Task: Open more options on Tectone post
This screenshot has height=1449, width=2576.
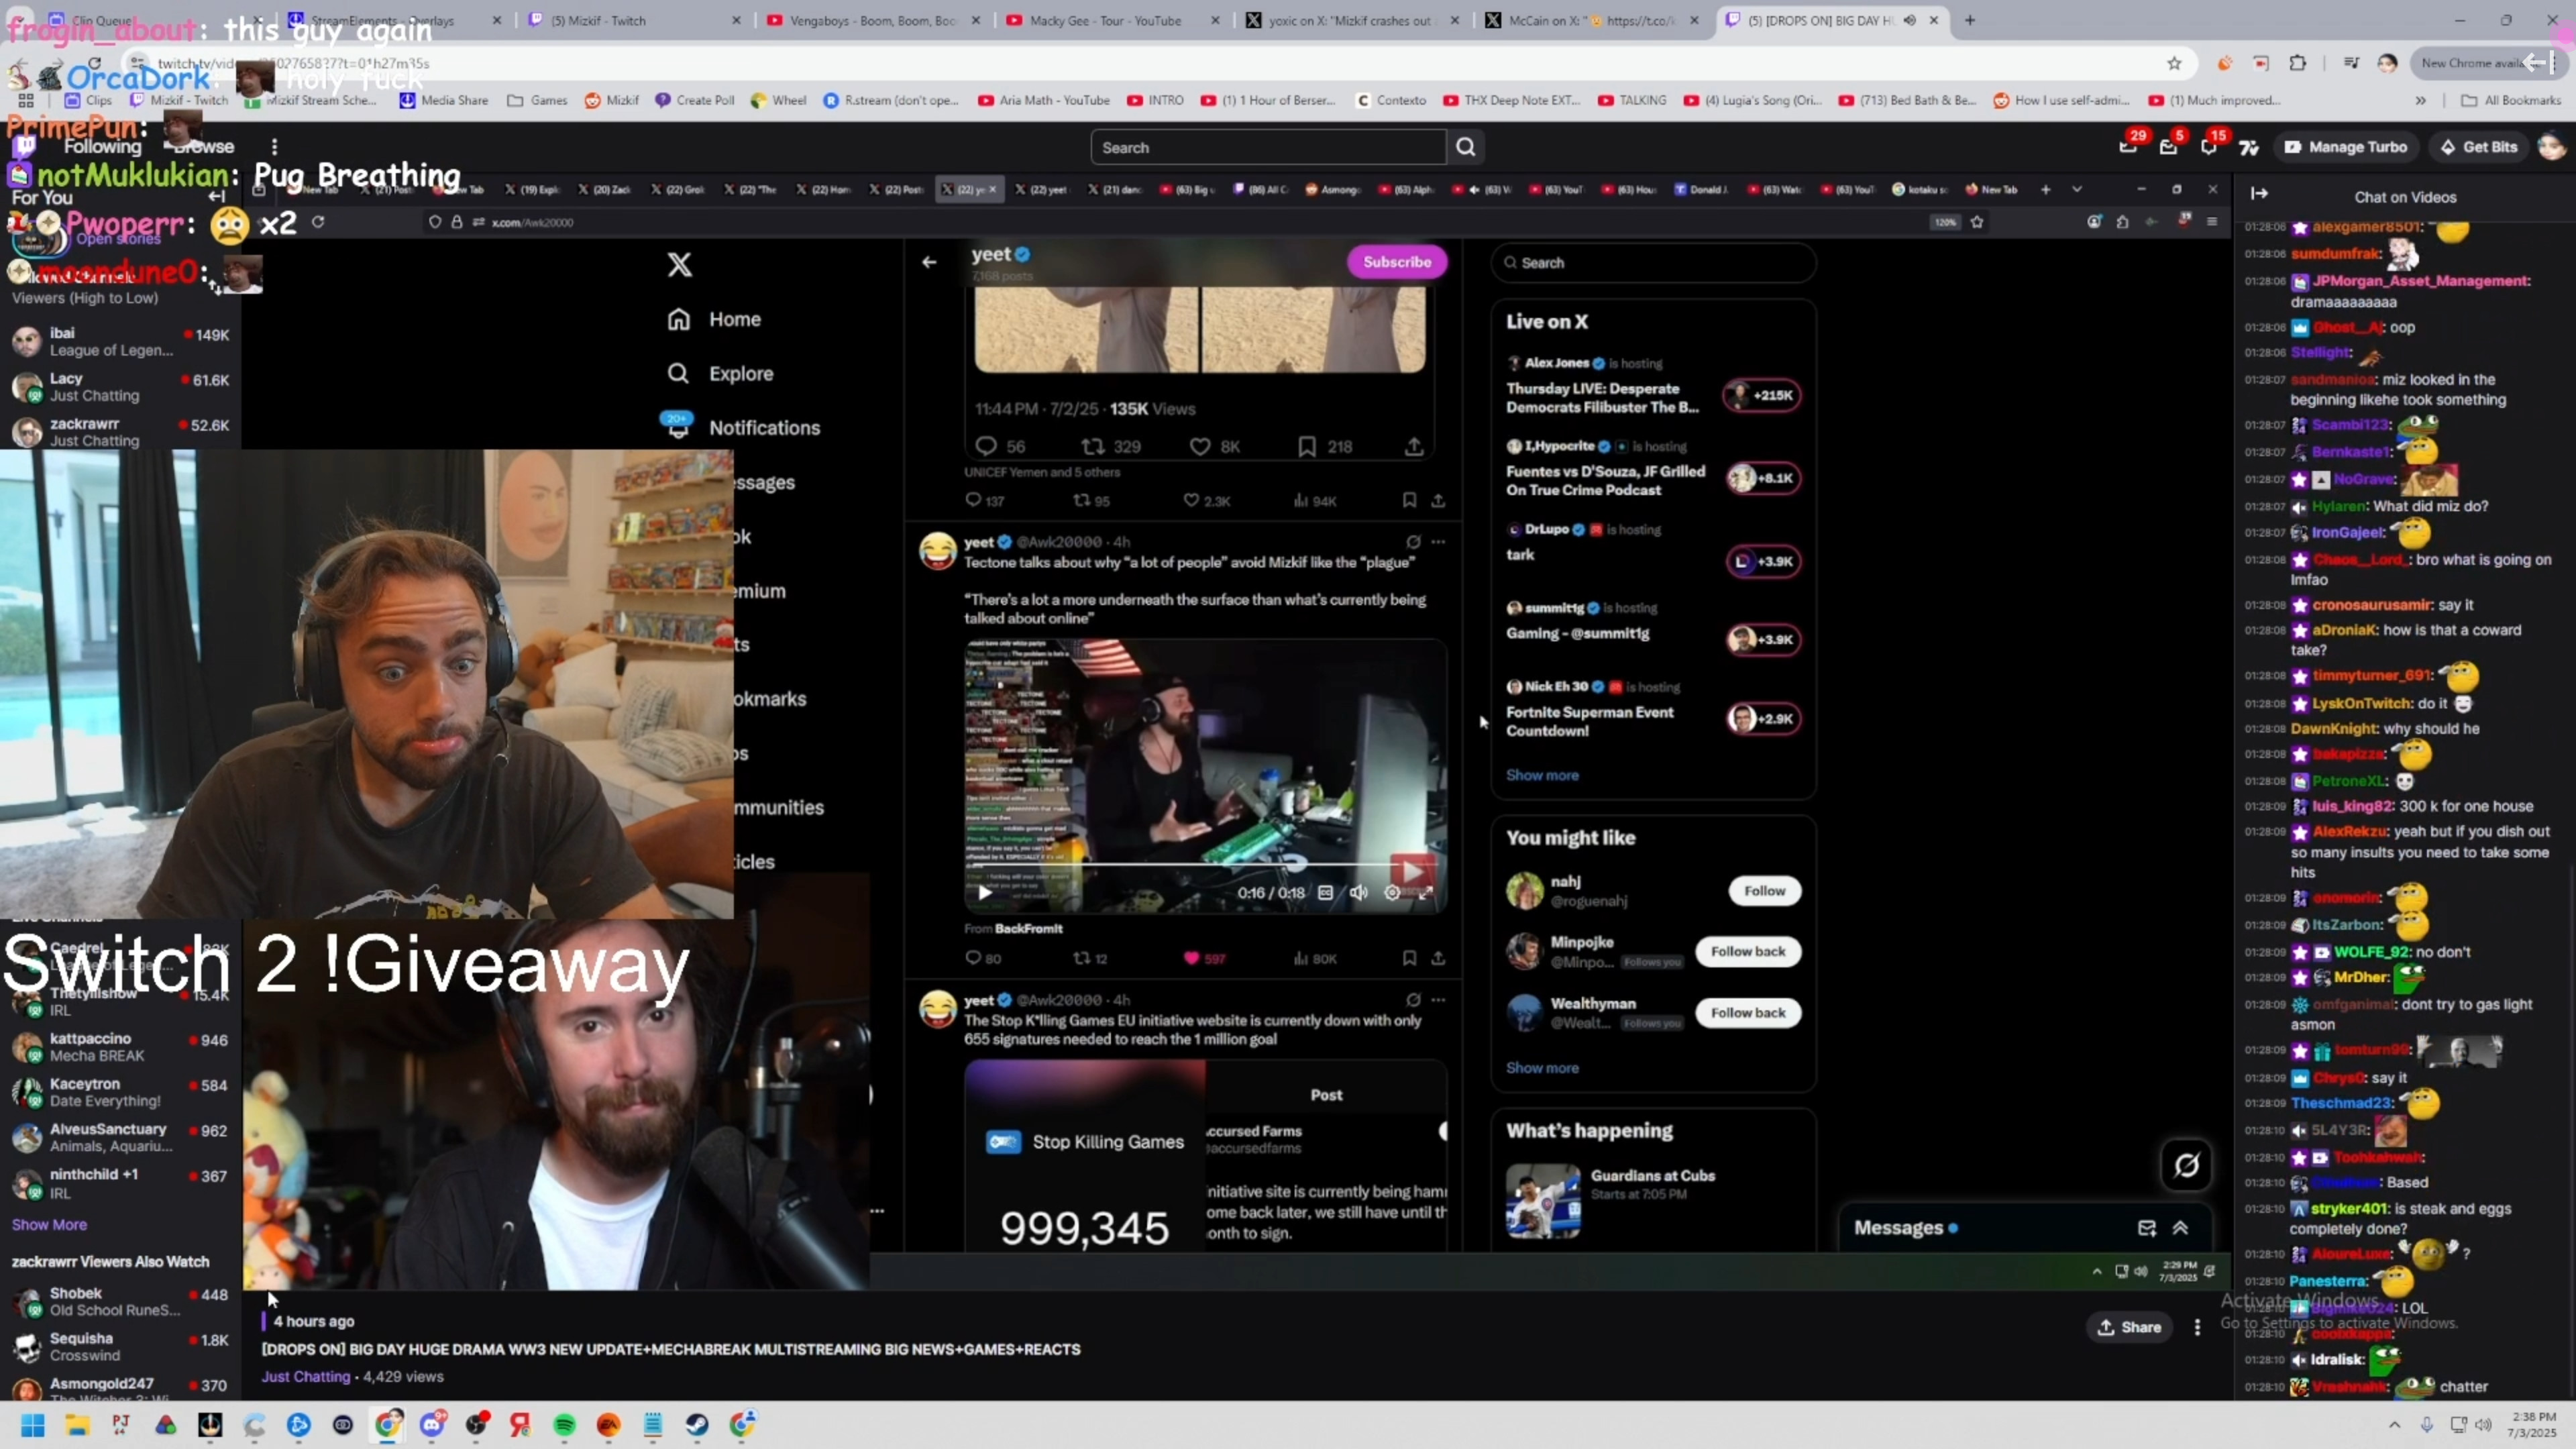Action: coord(1438,542)
